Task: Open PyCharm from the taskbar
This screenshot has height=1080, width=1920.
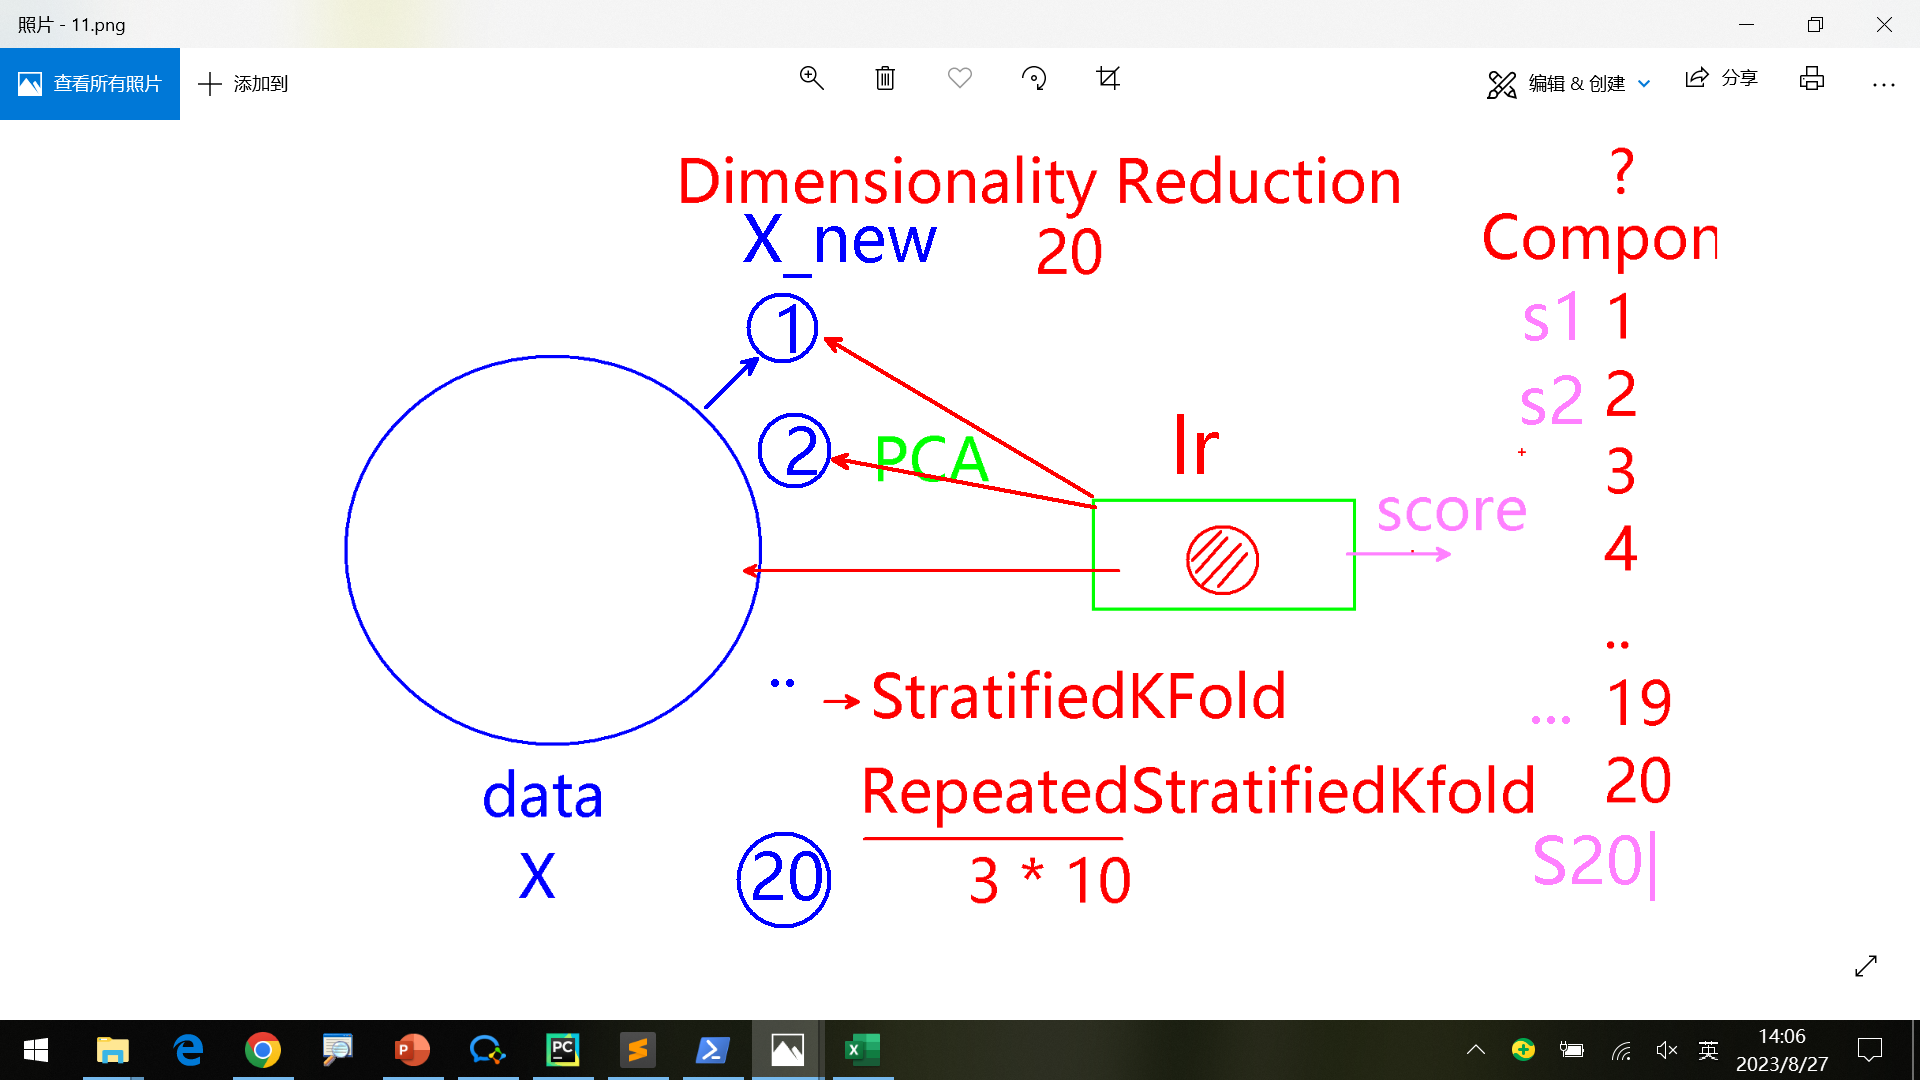Action: coord(562,1050)
